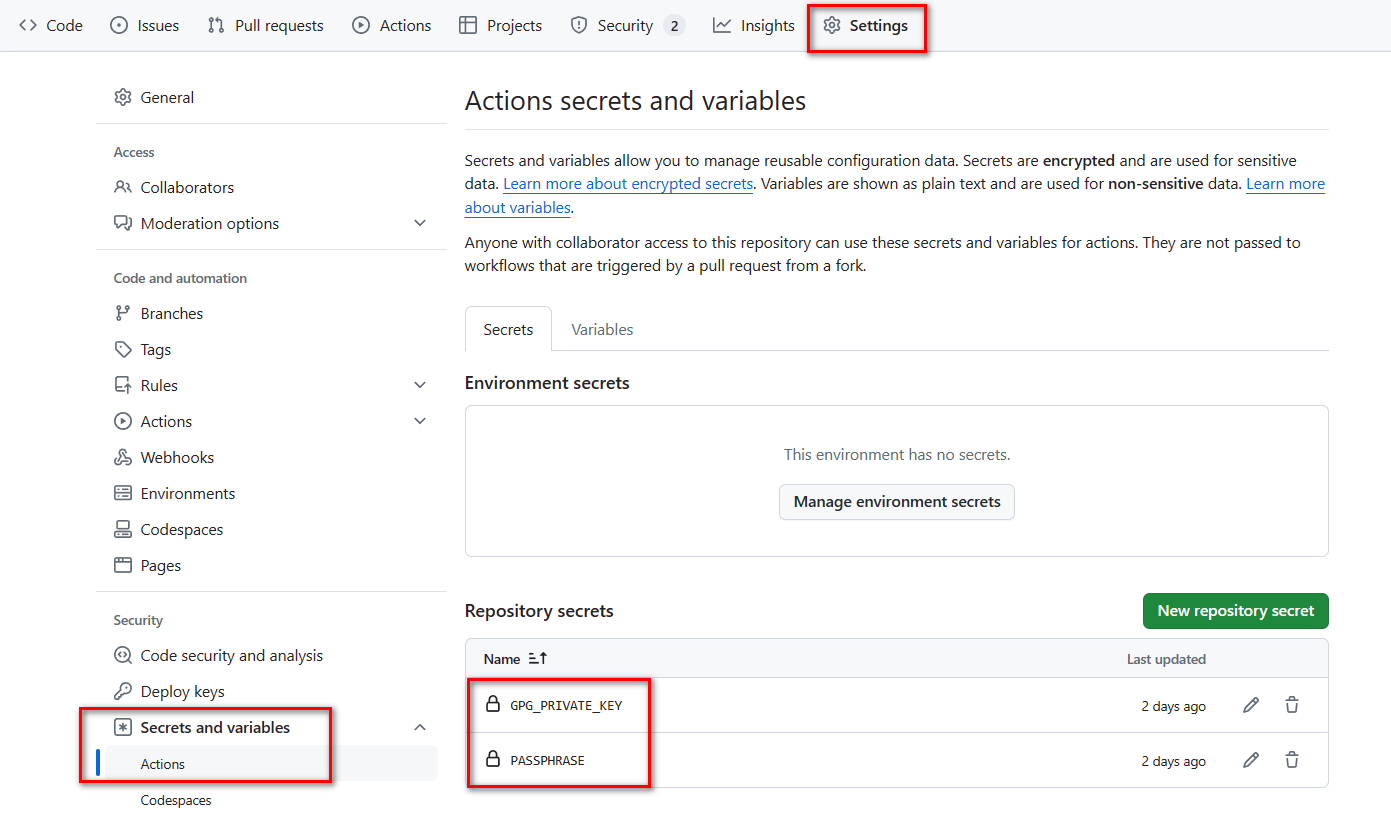Image resolution: width=1391 pixels, height=820 pixels.
Task: Click the Codespaces icon beside Codespaces label
Action: 123,529
